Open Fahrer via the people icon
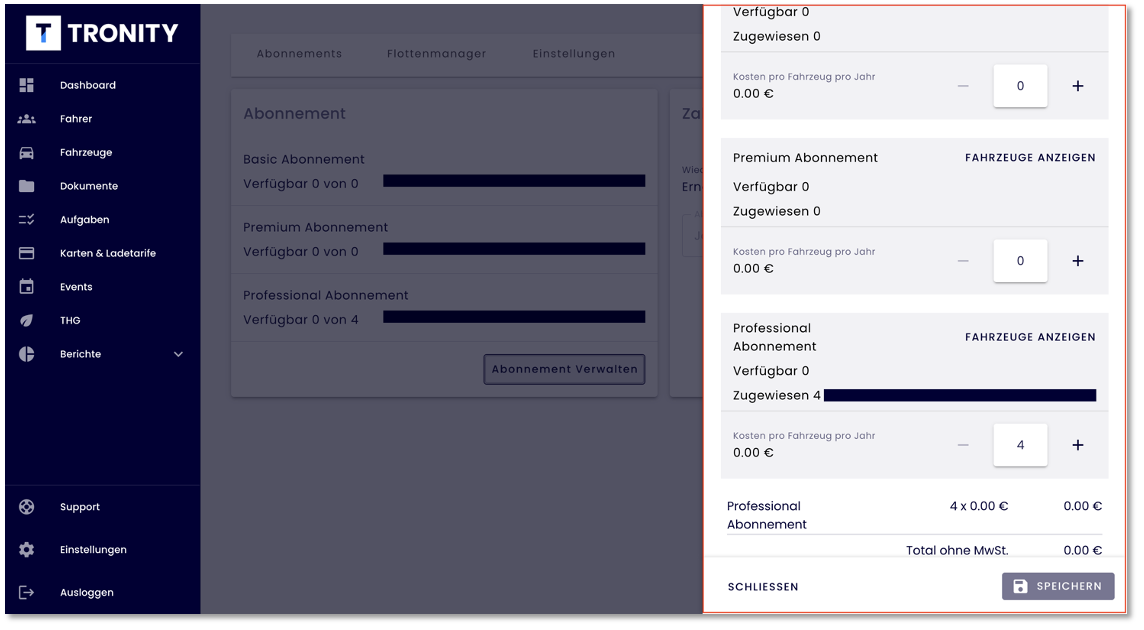Viewport: 1144px width, 630px height. [x=27, y=119]
